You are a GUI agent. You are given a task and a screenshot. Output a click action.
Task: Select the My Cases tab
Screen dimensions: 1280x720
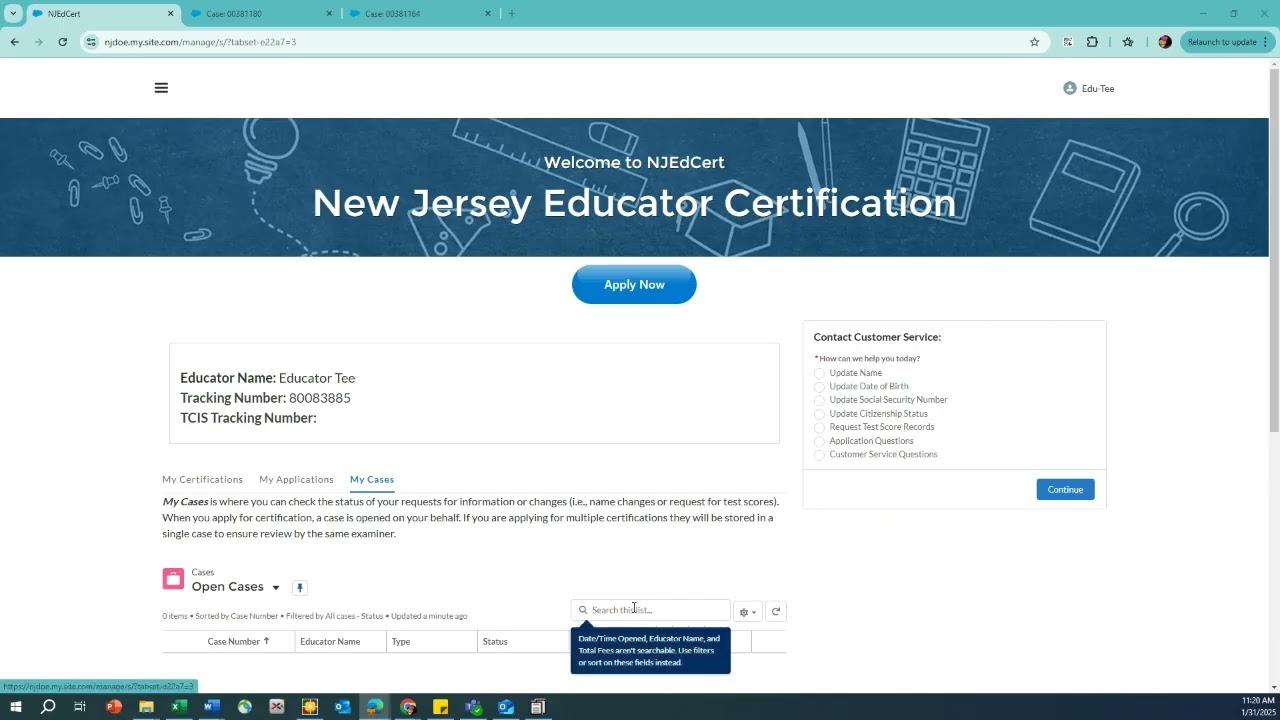click(372, 480)
